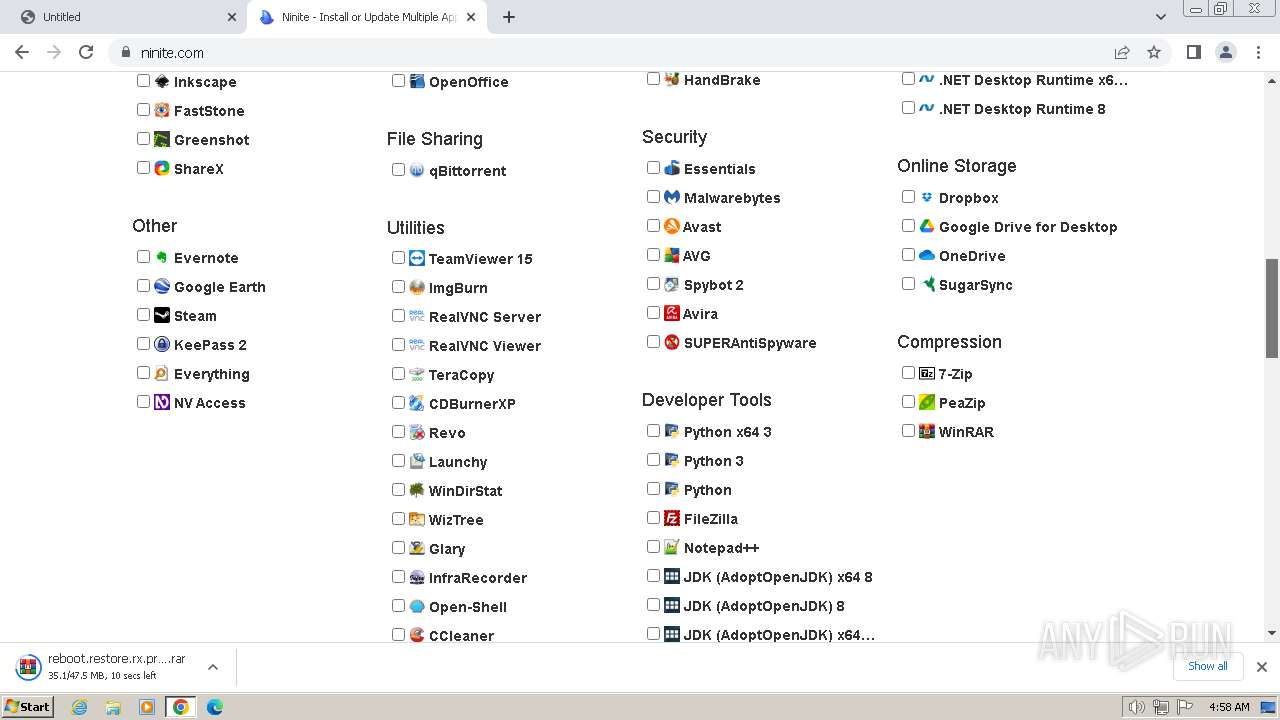
Task: Click the FileZilla icon
Action: coord(672,518)
